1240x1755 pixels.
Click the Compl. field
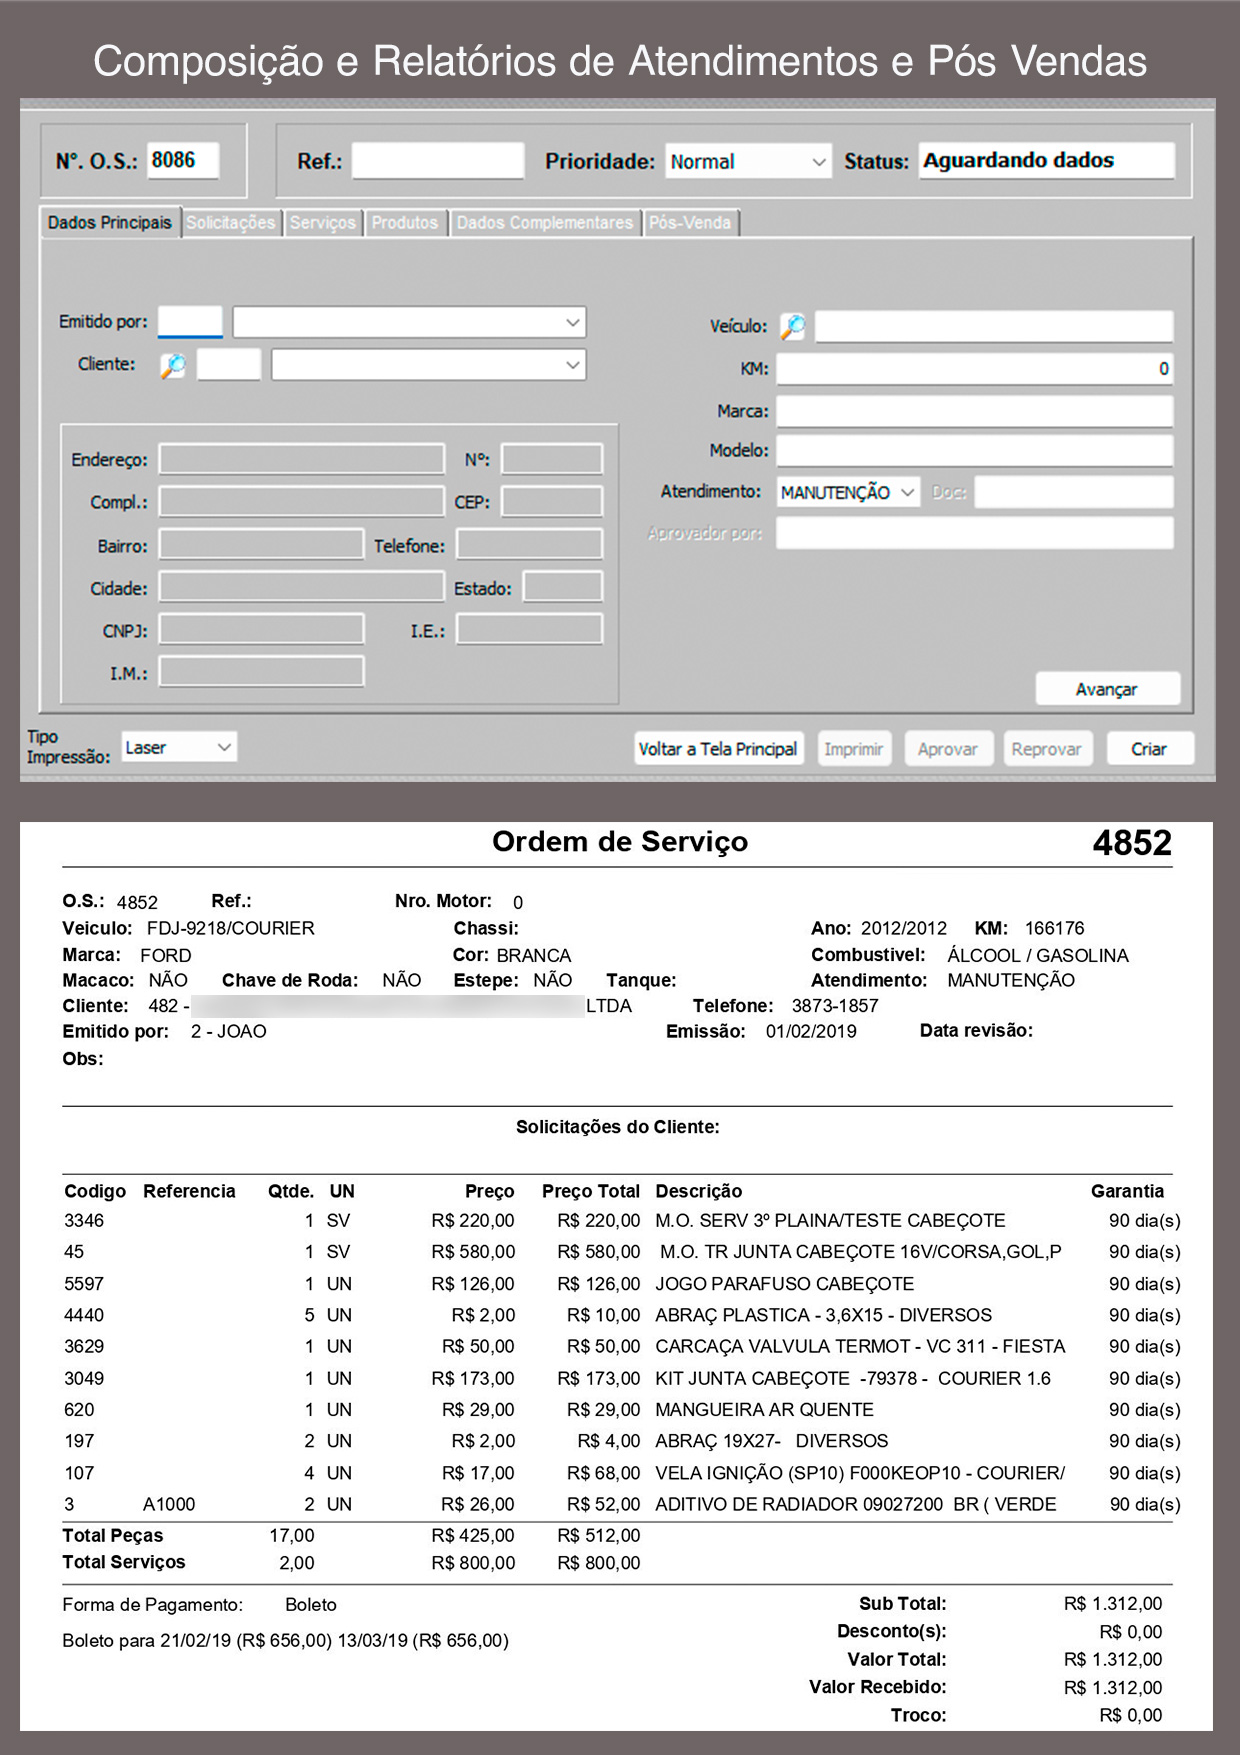click(302, 502)
